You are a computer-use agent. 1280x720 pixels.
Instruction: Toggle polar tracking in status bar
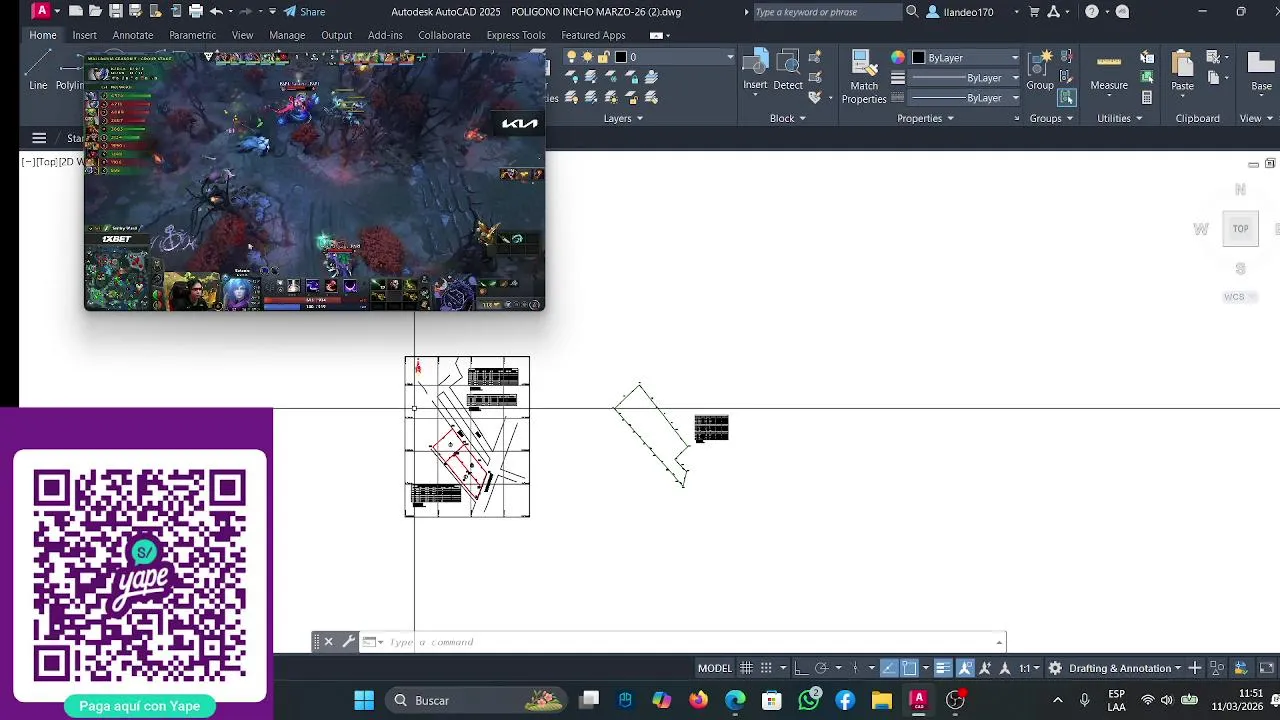pos(821,668)
